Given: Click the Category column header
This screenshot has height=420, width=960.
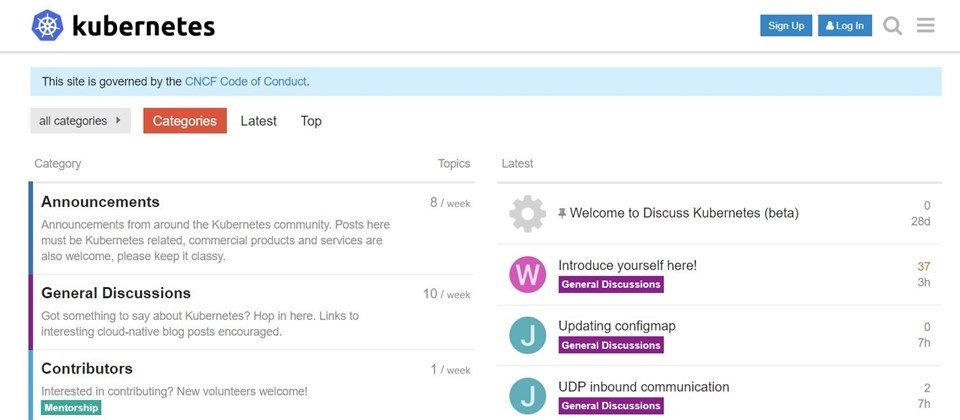Looking at the screenshot, I should (x=58, y=163).
